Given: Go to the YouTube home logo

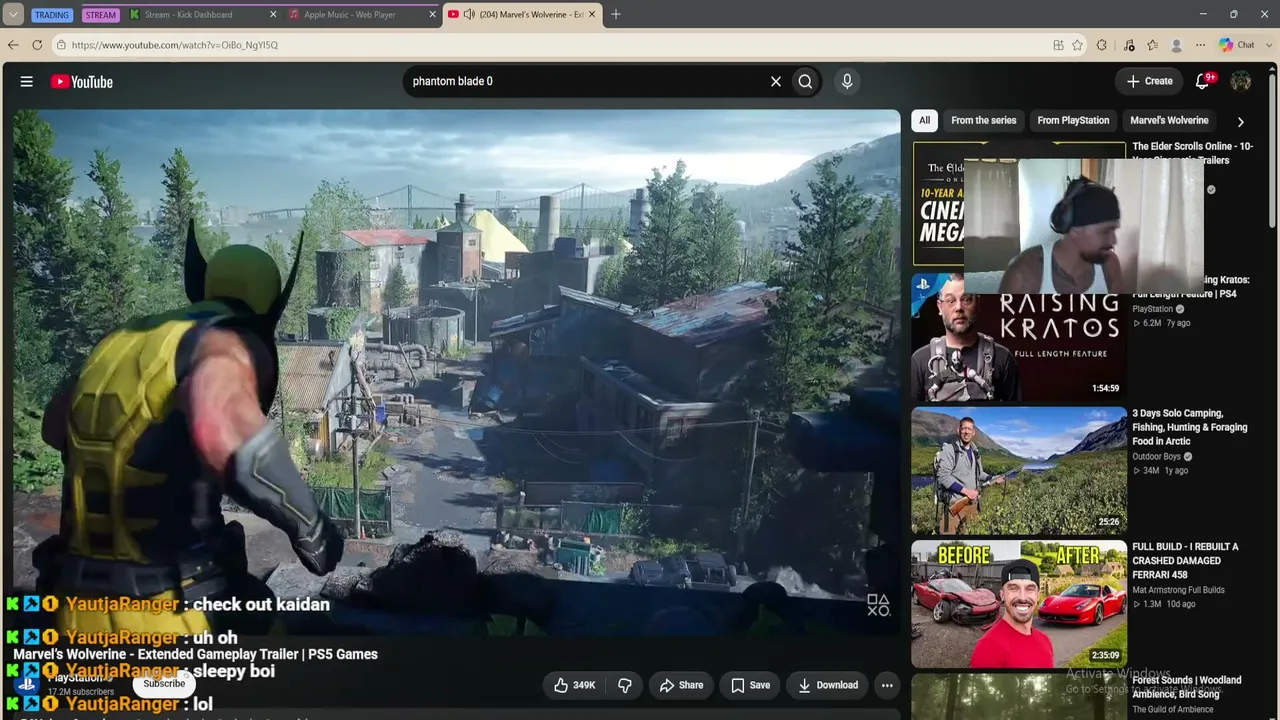Looking at the screenshot, I should (x=82, y=82).
